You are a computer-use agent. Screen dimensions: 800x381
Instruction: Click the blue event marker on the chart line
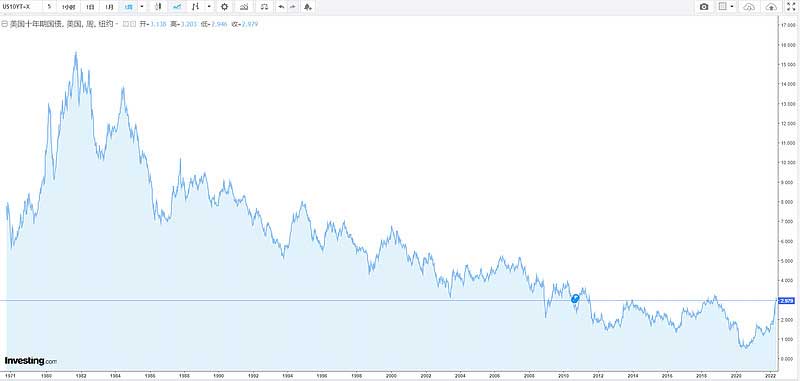click(575, 298)
